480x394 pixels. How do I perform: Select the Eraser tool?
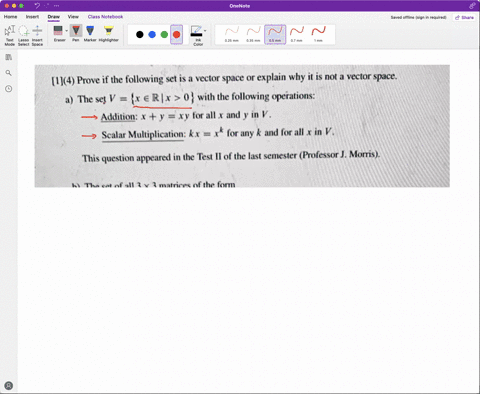[58, 34]
